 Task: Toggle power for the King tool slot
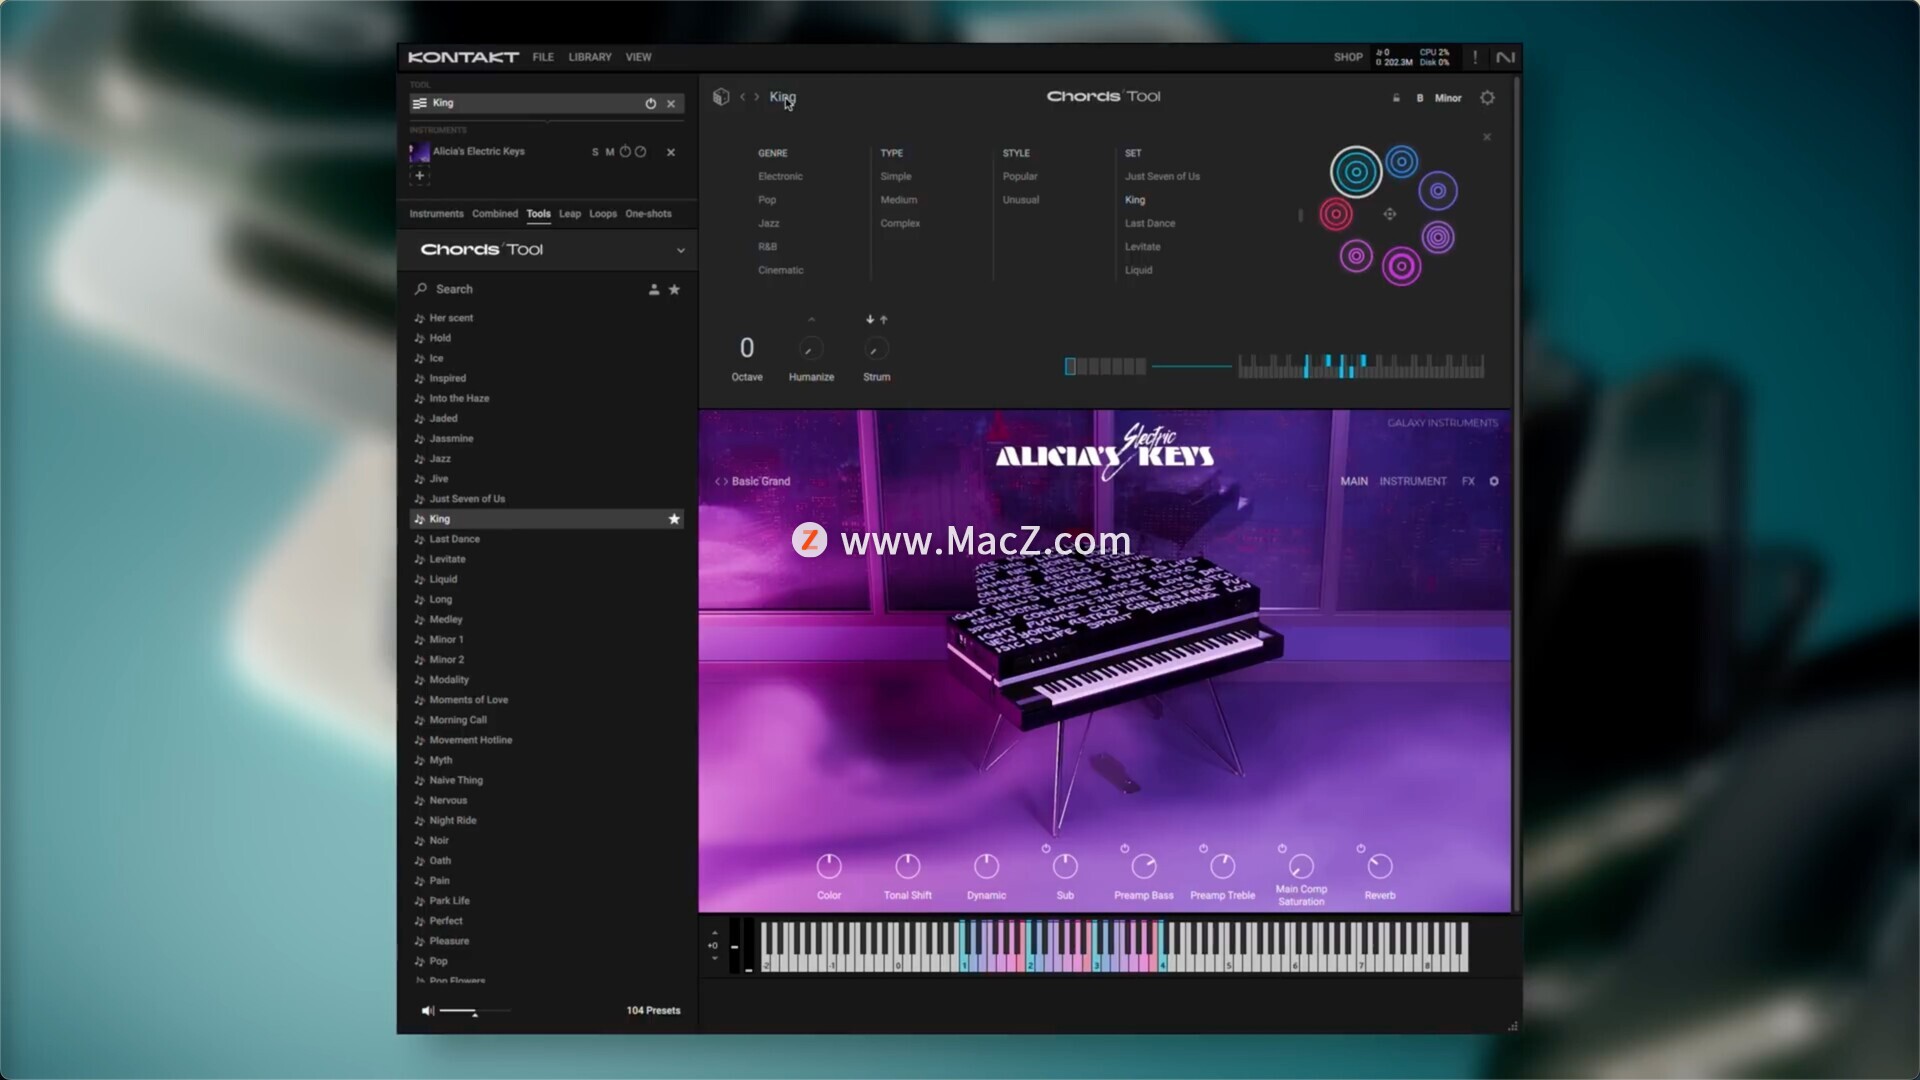coord(651,103)
